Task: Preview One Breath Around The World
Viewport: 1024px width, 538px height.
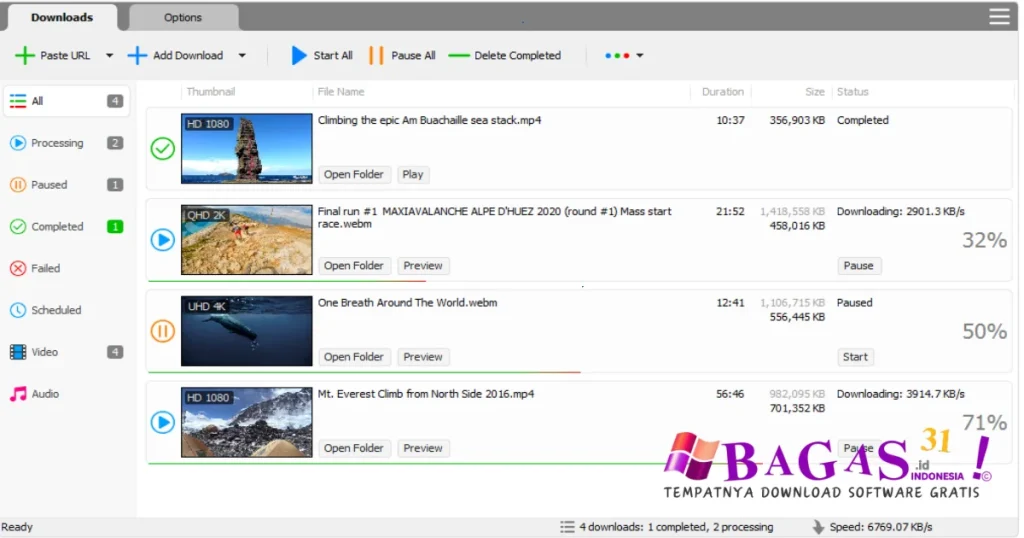Action: click(x=423, y=357)
